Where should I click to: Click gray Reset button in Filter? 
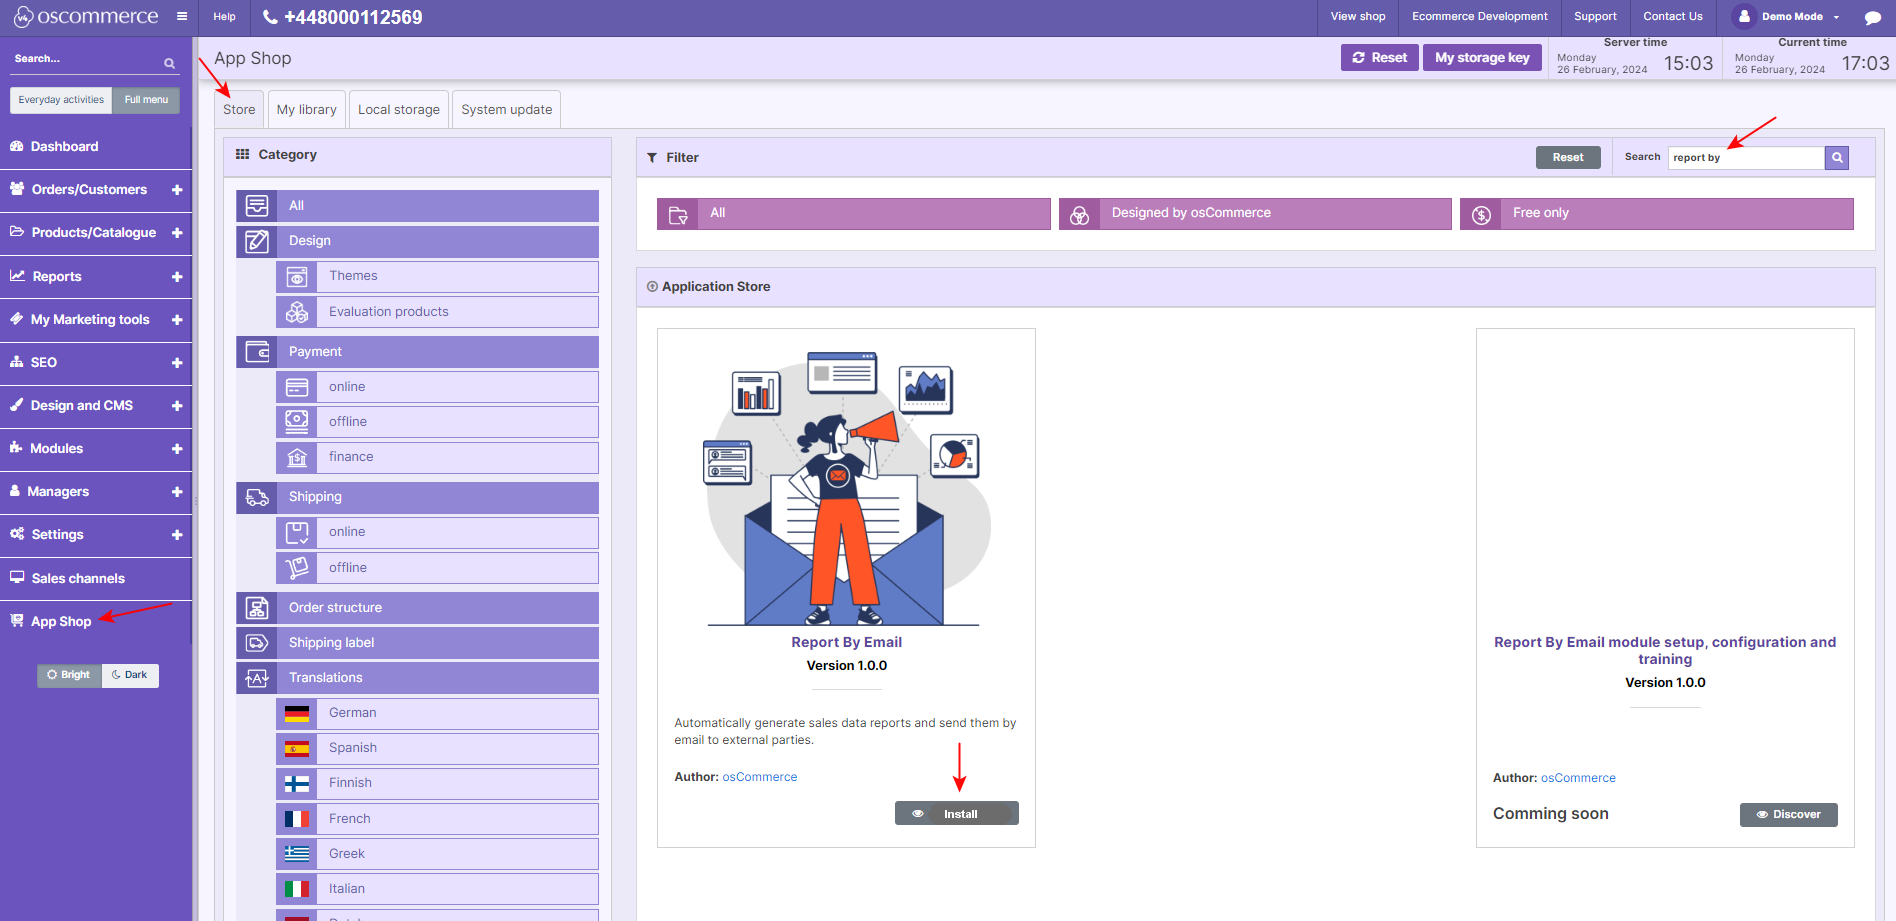point(1568,158)
